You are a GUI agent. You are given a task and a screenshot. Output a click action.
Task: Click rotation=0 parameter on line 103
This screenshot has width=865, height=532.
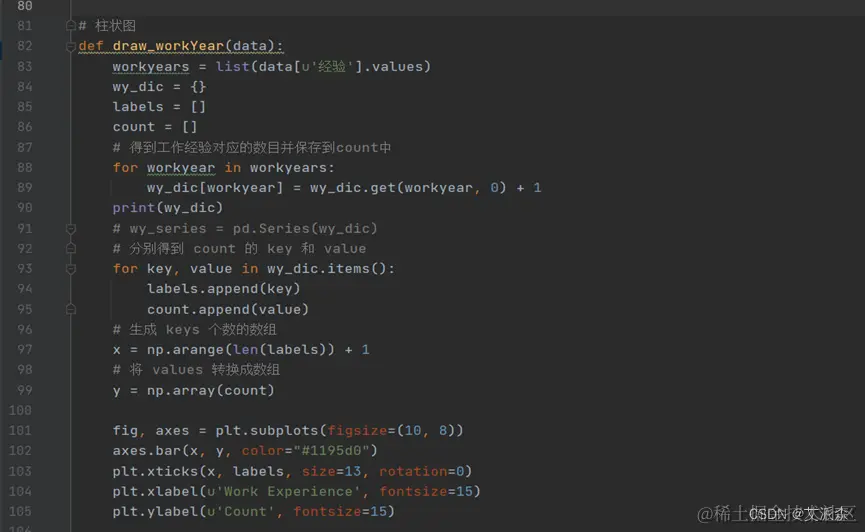[421, 471]
